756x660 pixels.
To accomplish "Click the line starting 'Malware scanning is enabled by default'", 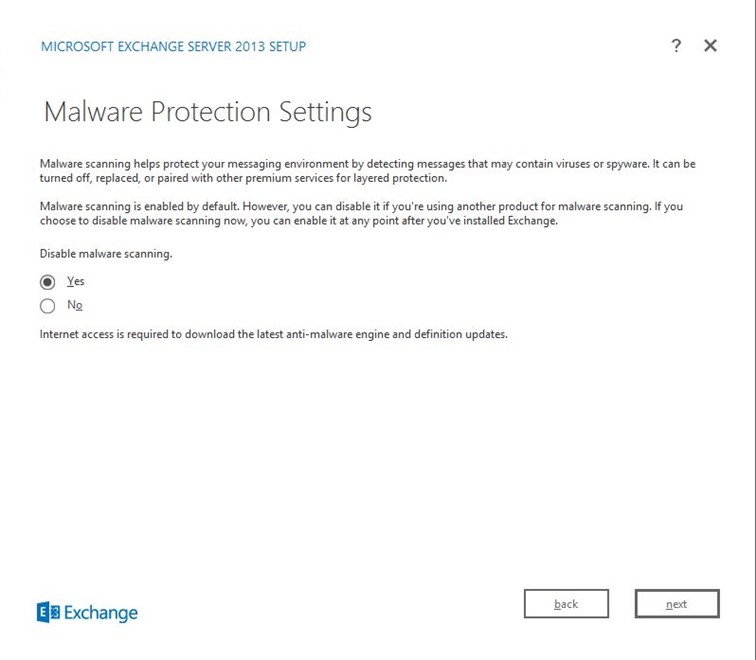I will point(361,206).
